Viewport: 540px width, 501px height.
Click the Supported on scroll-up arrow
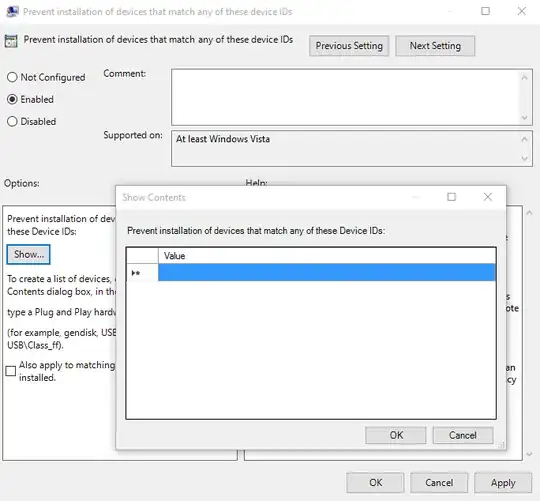pyautogui.click(x=524, y=139)
